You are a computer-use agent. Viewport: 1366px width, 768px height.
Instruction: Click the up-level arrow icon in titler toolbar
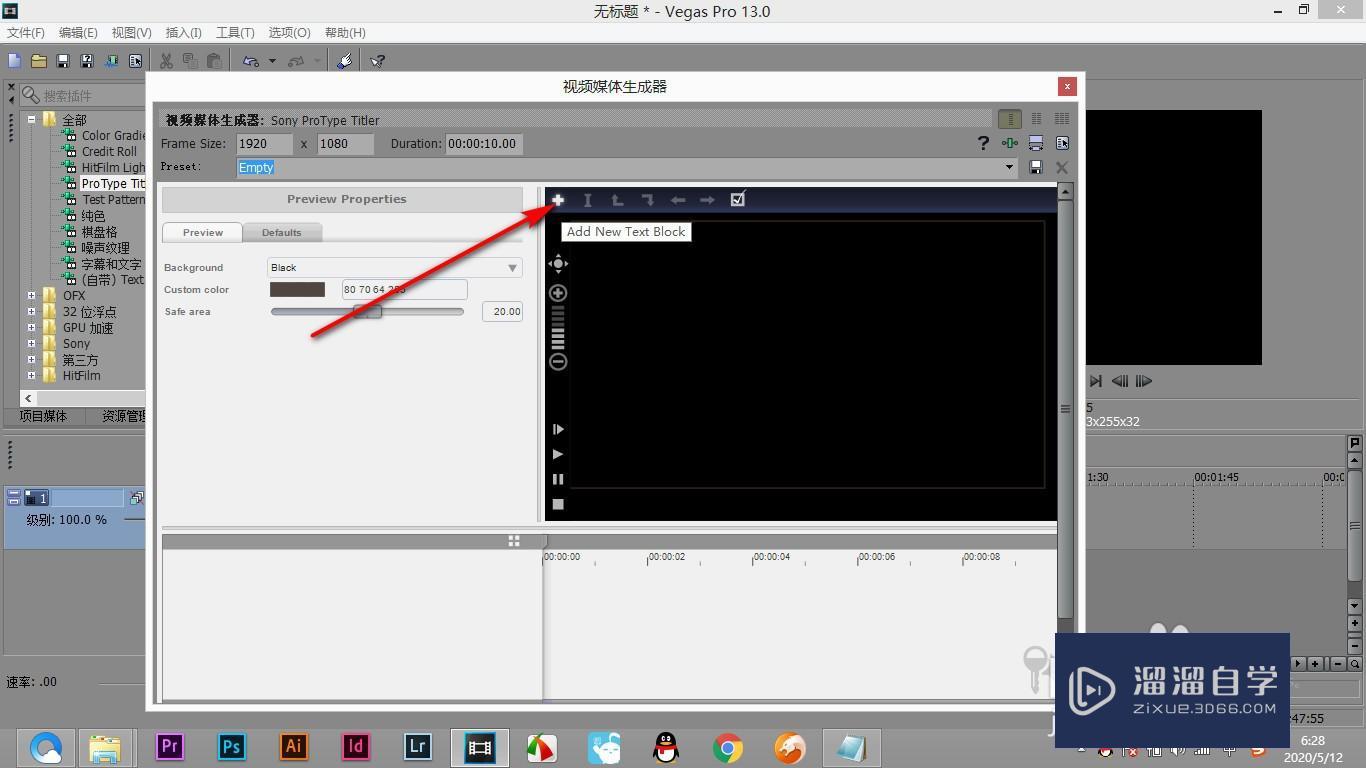click(x=618, y=200)
